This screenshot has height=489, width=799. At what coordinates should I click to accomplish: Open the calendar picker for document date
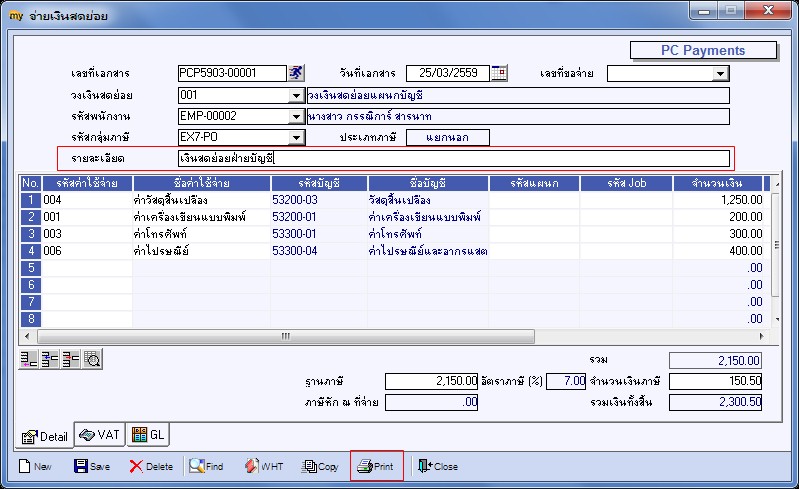point(499,73)
